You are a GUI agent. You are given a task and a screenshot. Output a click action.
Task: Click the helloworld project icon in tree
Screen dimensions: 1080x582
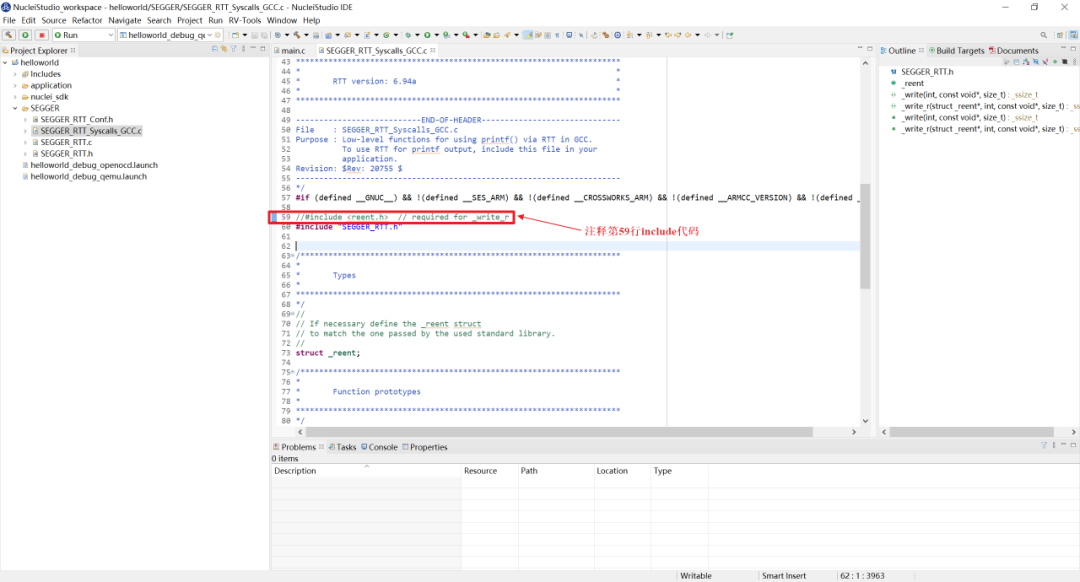[x=15, y=63]
